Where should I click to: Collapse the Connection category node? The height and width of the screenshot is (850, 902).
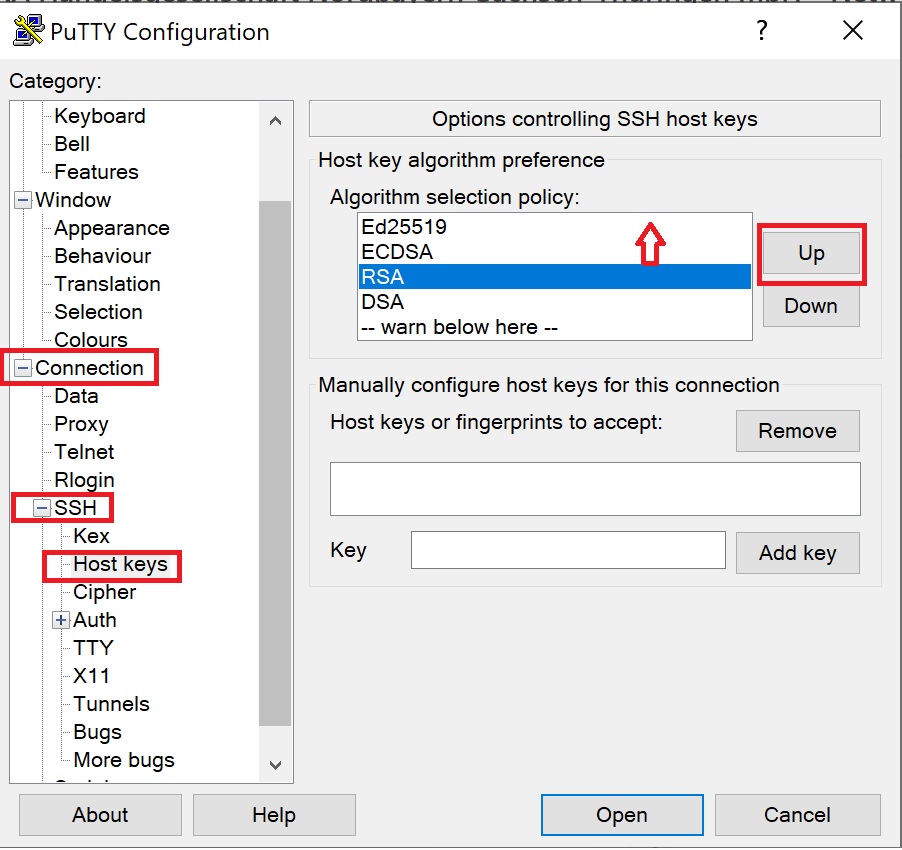click(23, 368)
